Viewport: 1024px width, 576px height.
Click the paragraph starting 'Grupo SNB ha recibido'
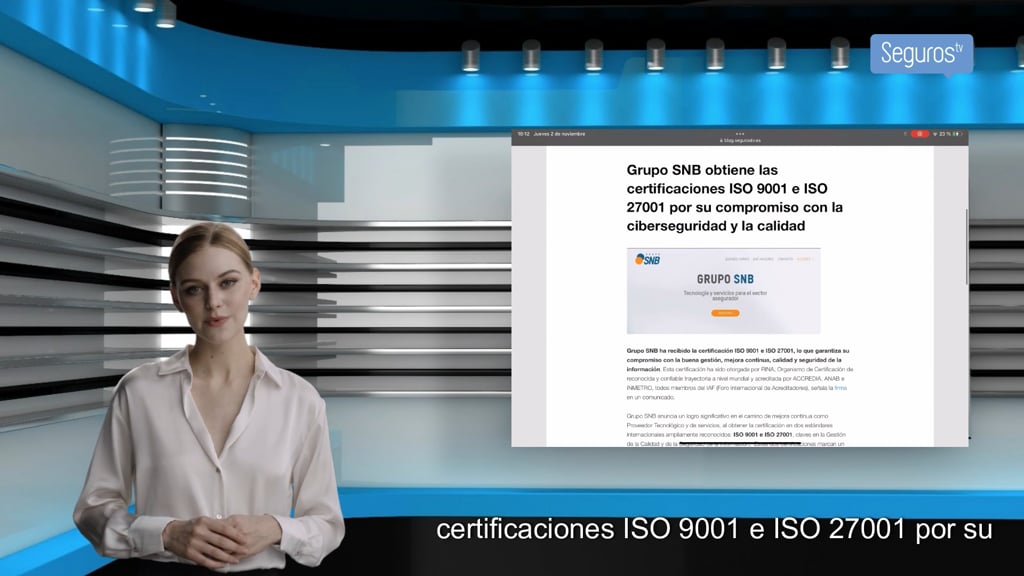(x=740, y=374)
